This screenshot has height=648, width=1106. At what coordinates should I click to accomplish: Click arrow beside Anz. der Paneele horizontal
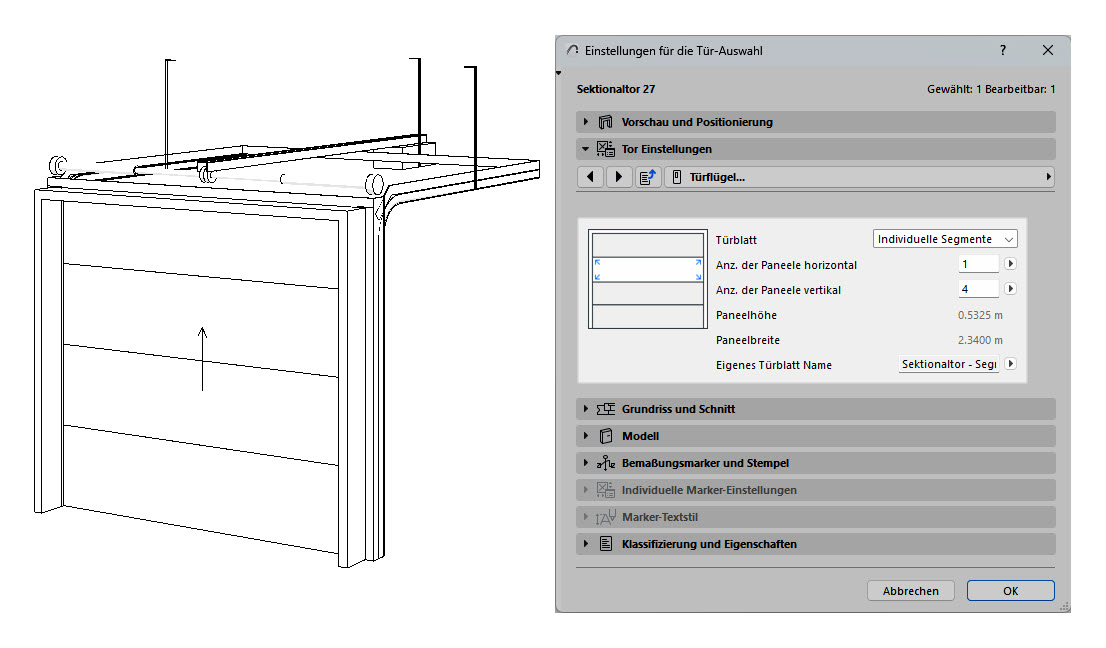coord(1010,264)
